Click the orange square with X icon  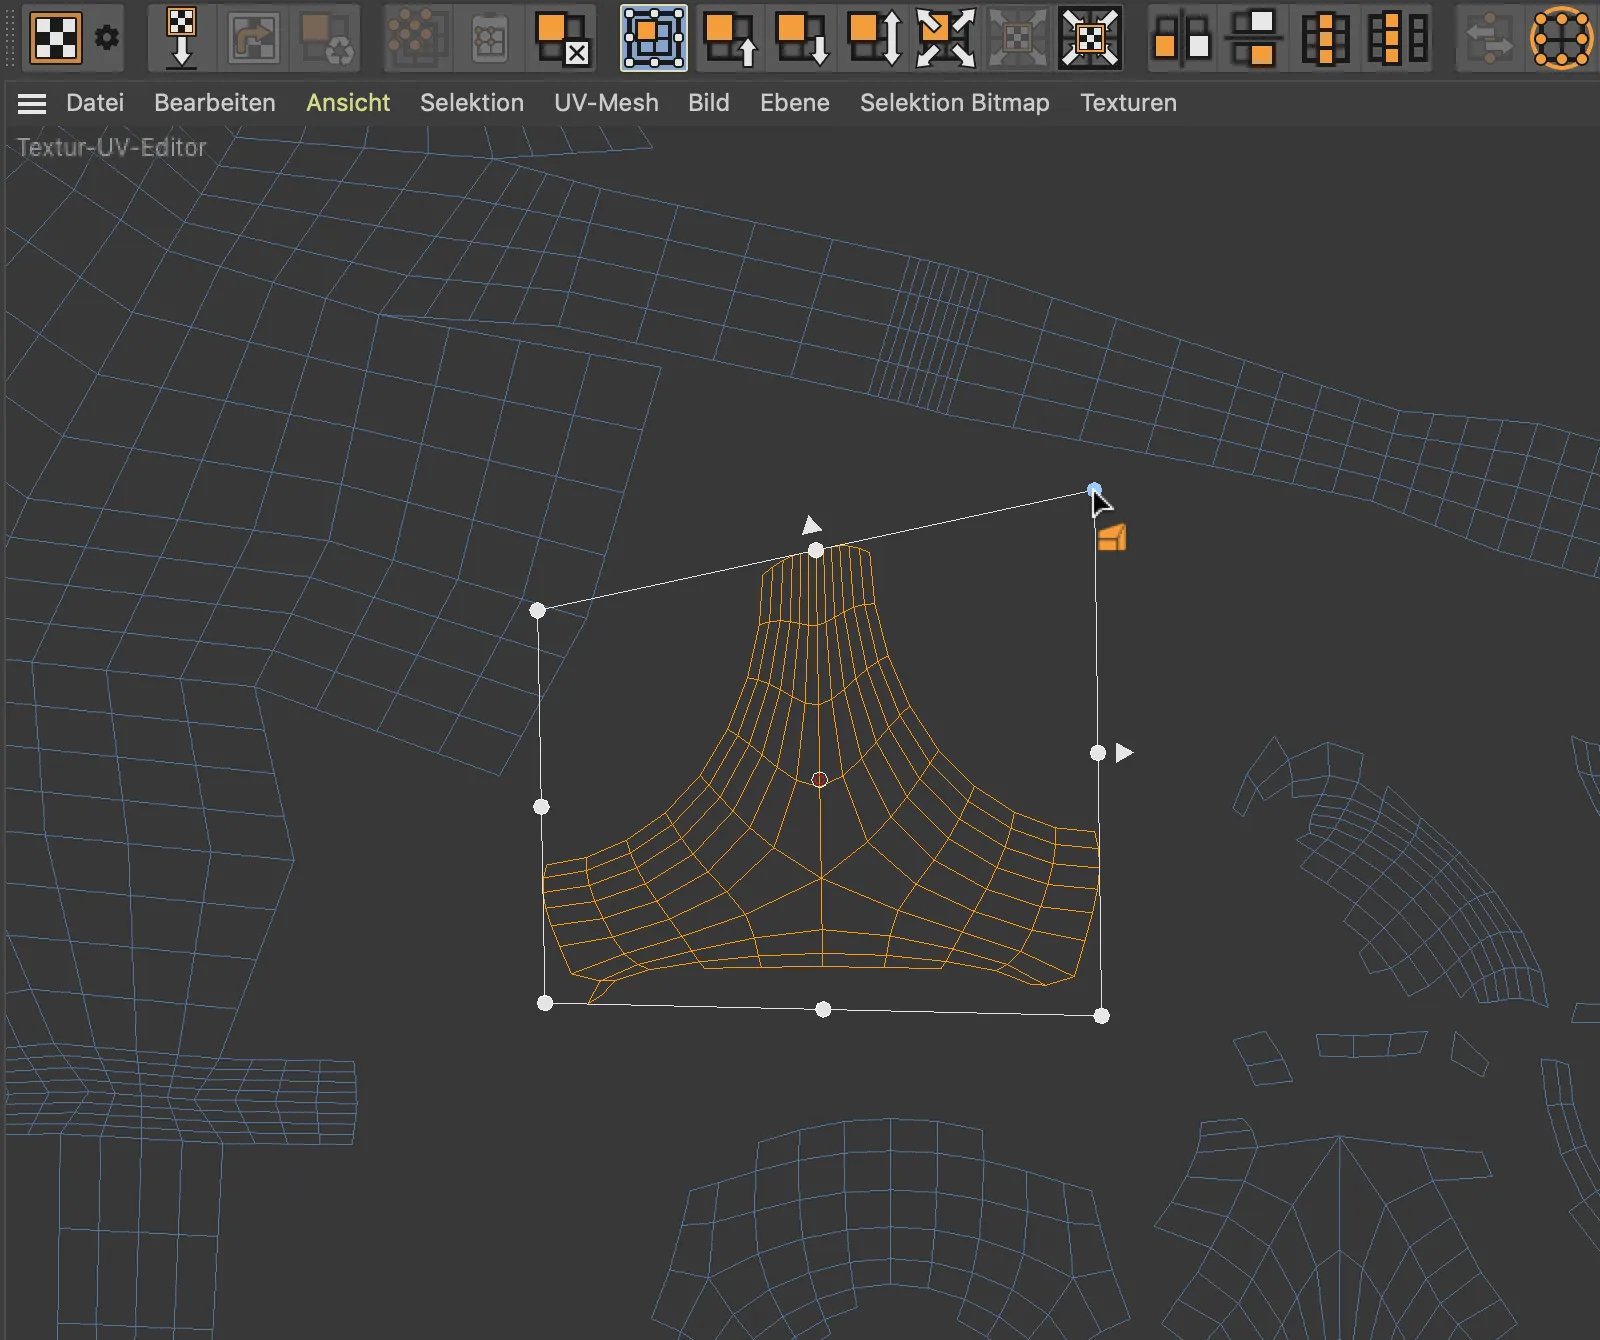pyautogui.click(x=561, y=38)
